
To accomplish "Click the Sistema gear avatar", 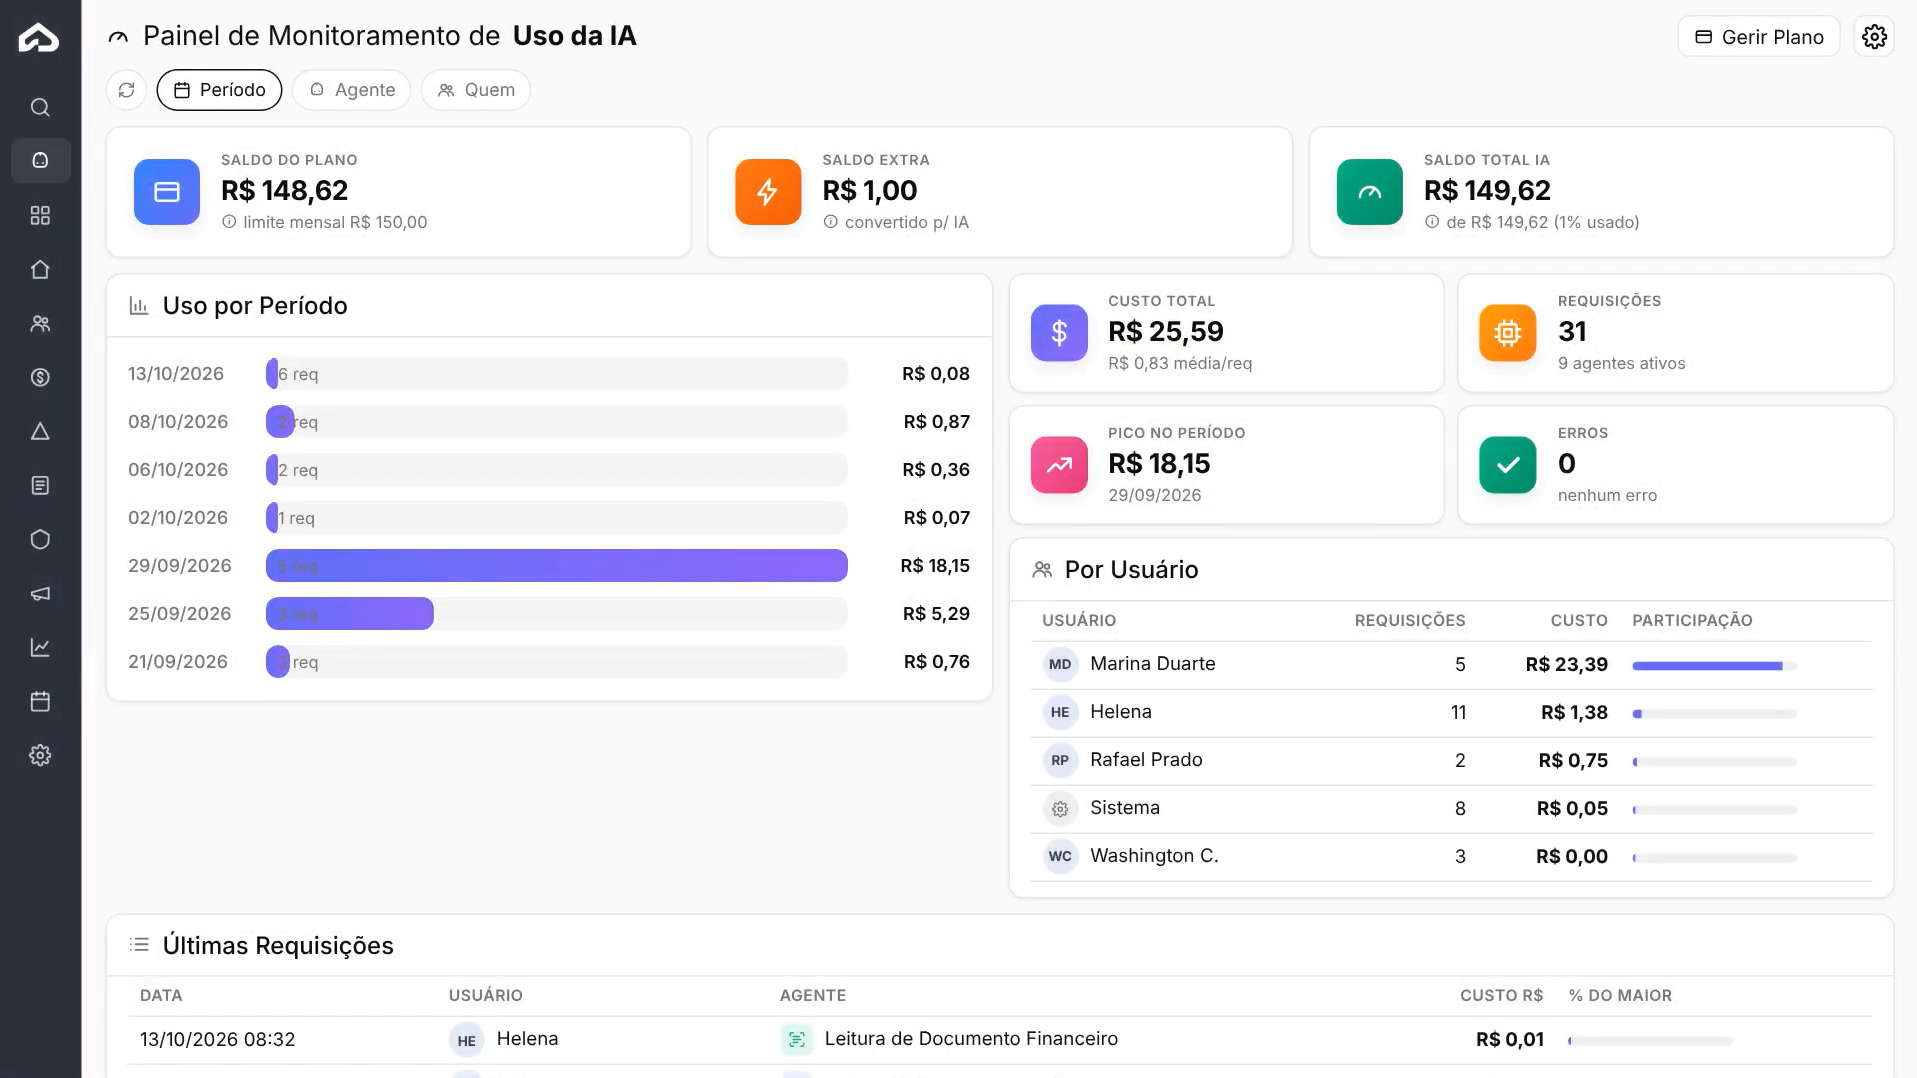I will [x=1060, y=809].
